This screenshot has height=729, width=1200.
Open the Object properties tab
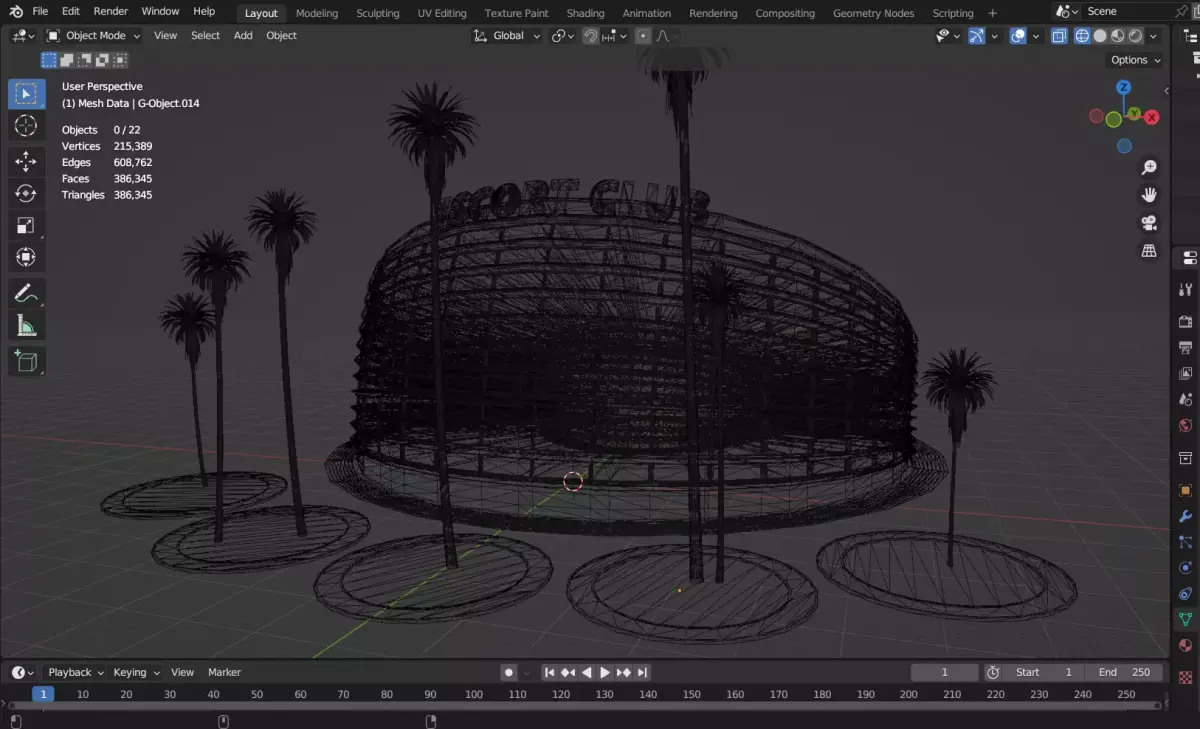(1186, 490)
